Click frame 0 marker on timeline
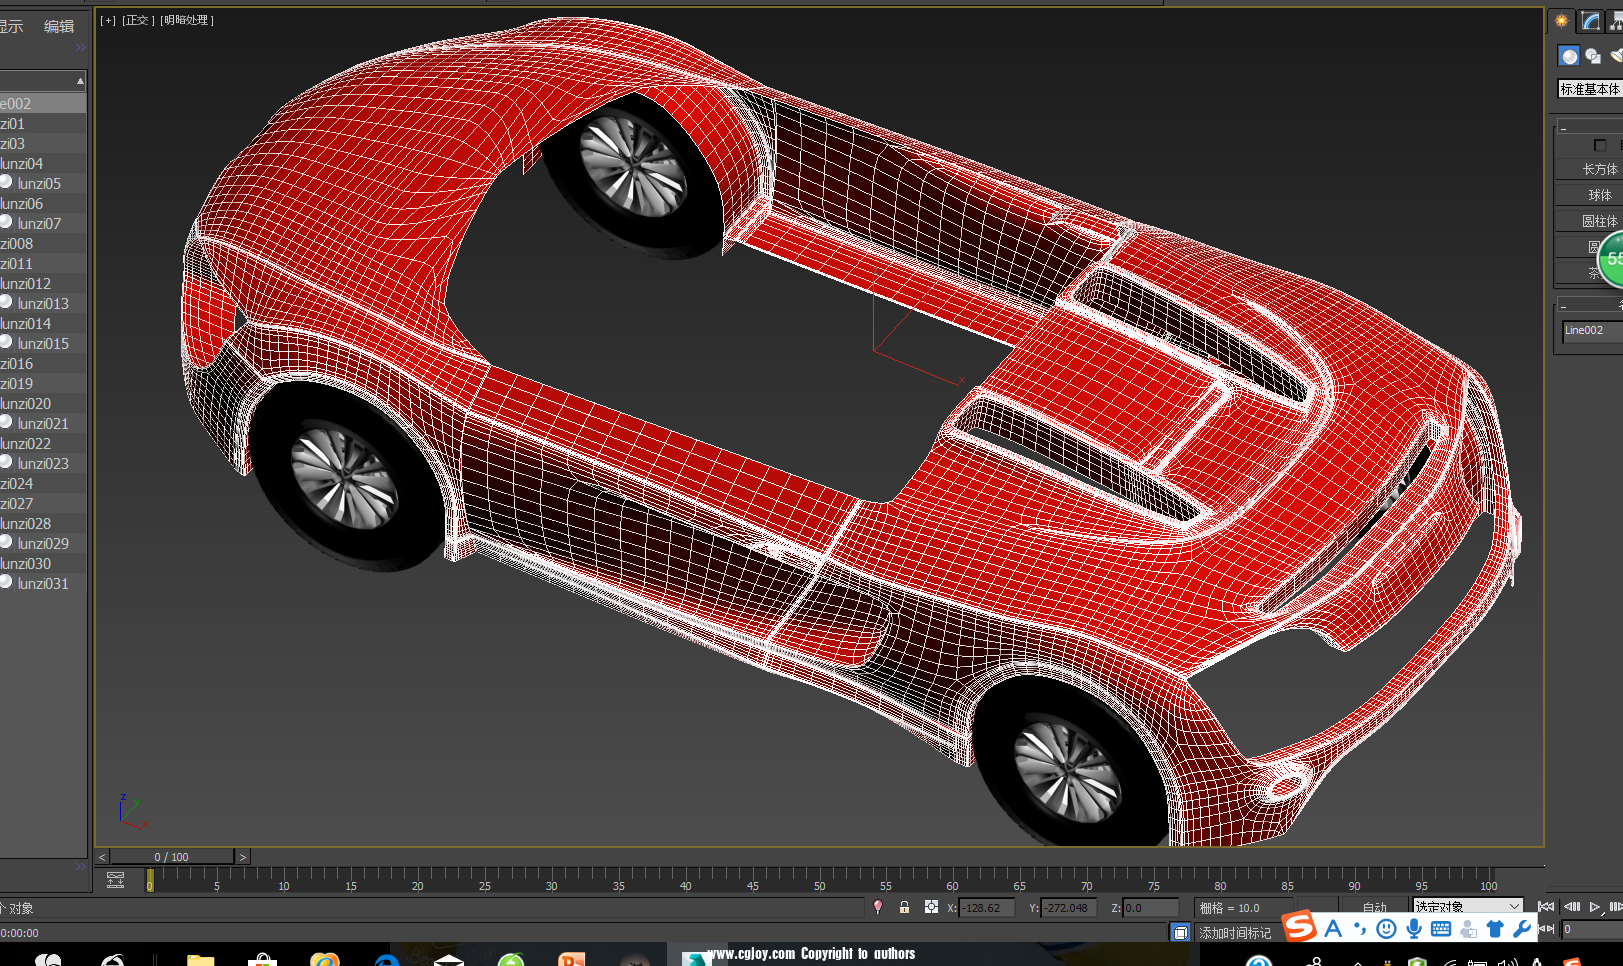Screen dimensions: 1623x966 tap(150, 880)
